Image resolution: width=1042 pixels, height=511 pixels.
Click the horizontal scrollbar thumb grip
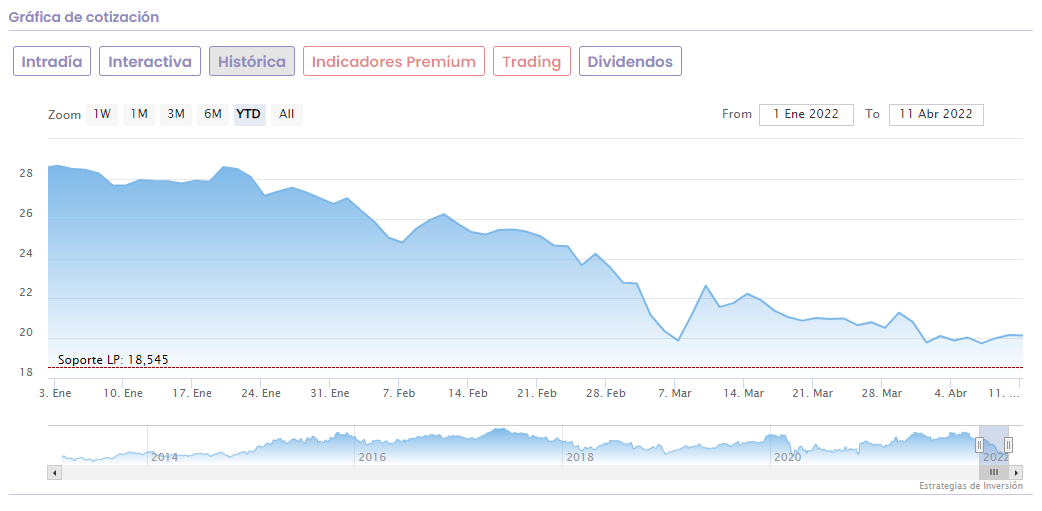click(994, 472)
